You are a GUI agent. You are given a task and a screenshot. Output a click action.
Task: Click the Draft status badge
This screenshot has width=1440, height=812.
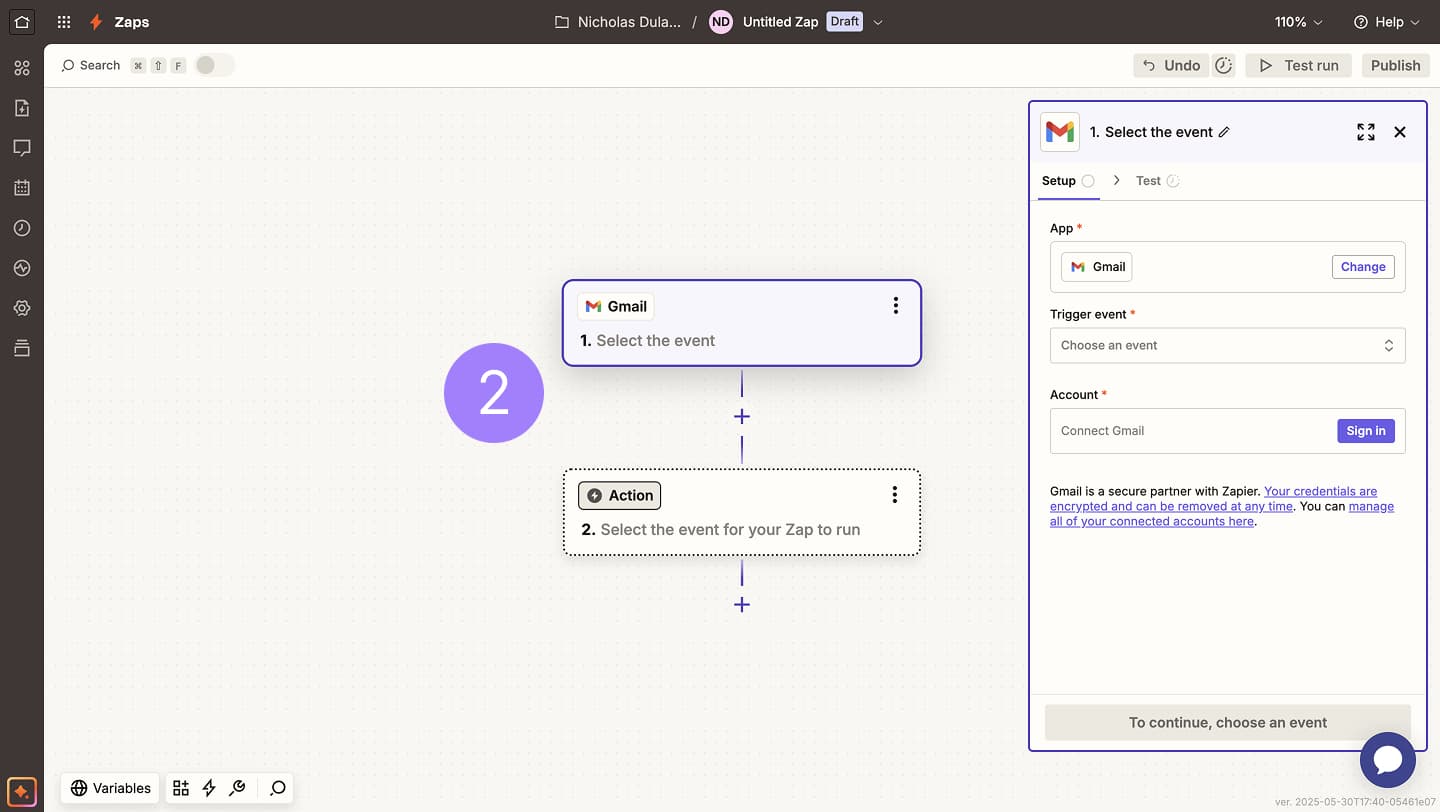click(x=844, y=22)
